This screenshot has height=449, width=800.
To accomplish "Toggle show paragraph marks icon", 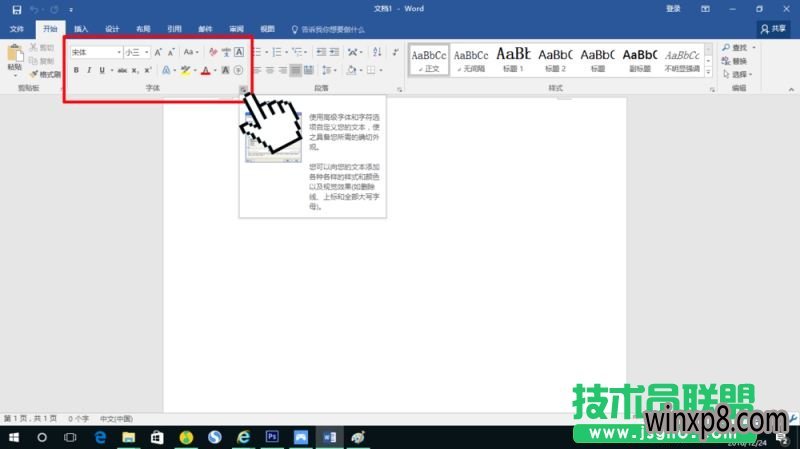I will pyautogui.click(x=395, y=52).
